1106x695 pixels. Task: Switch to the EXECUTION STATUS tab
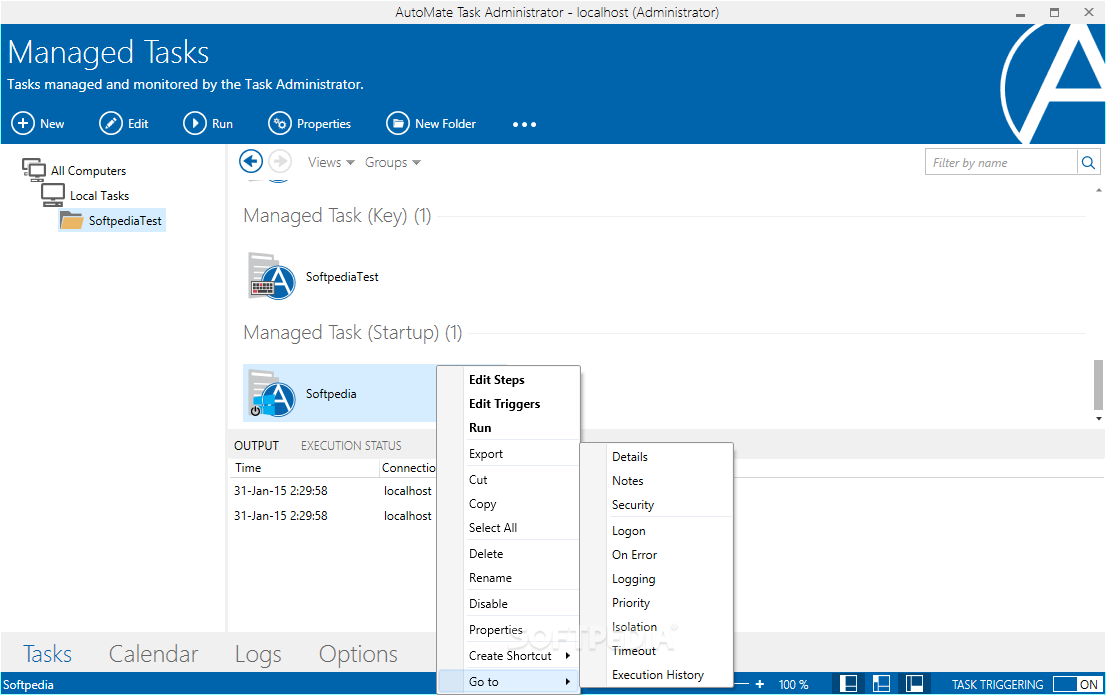351,446
